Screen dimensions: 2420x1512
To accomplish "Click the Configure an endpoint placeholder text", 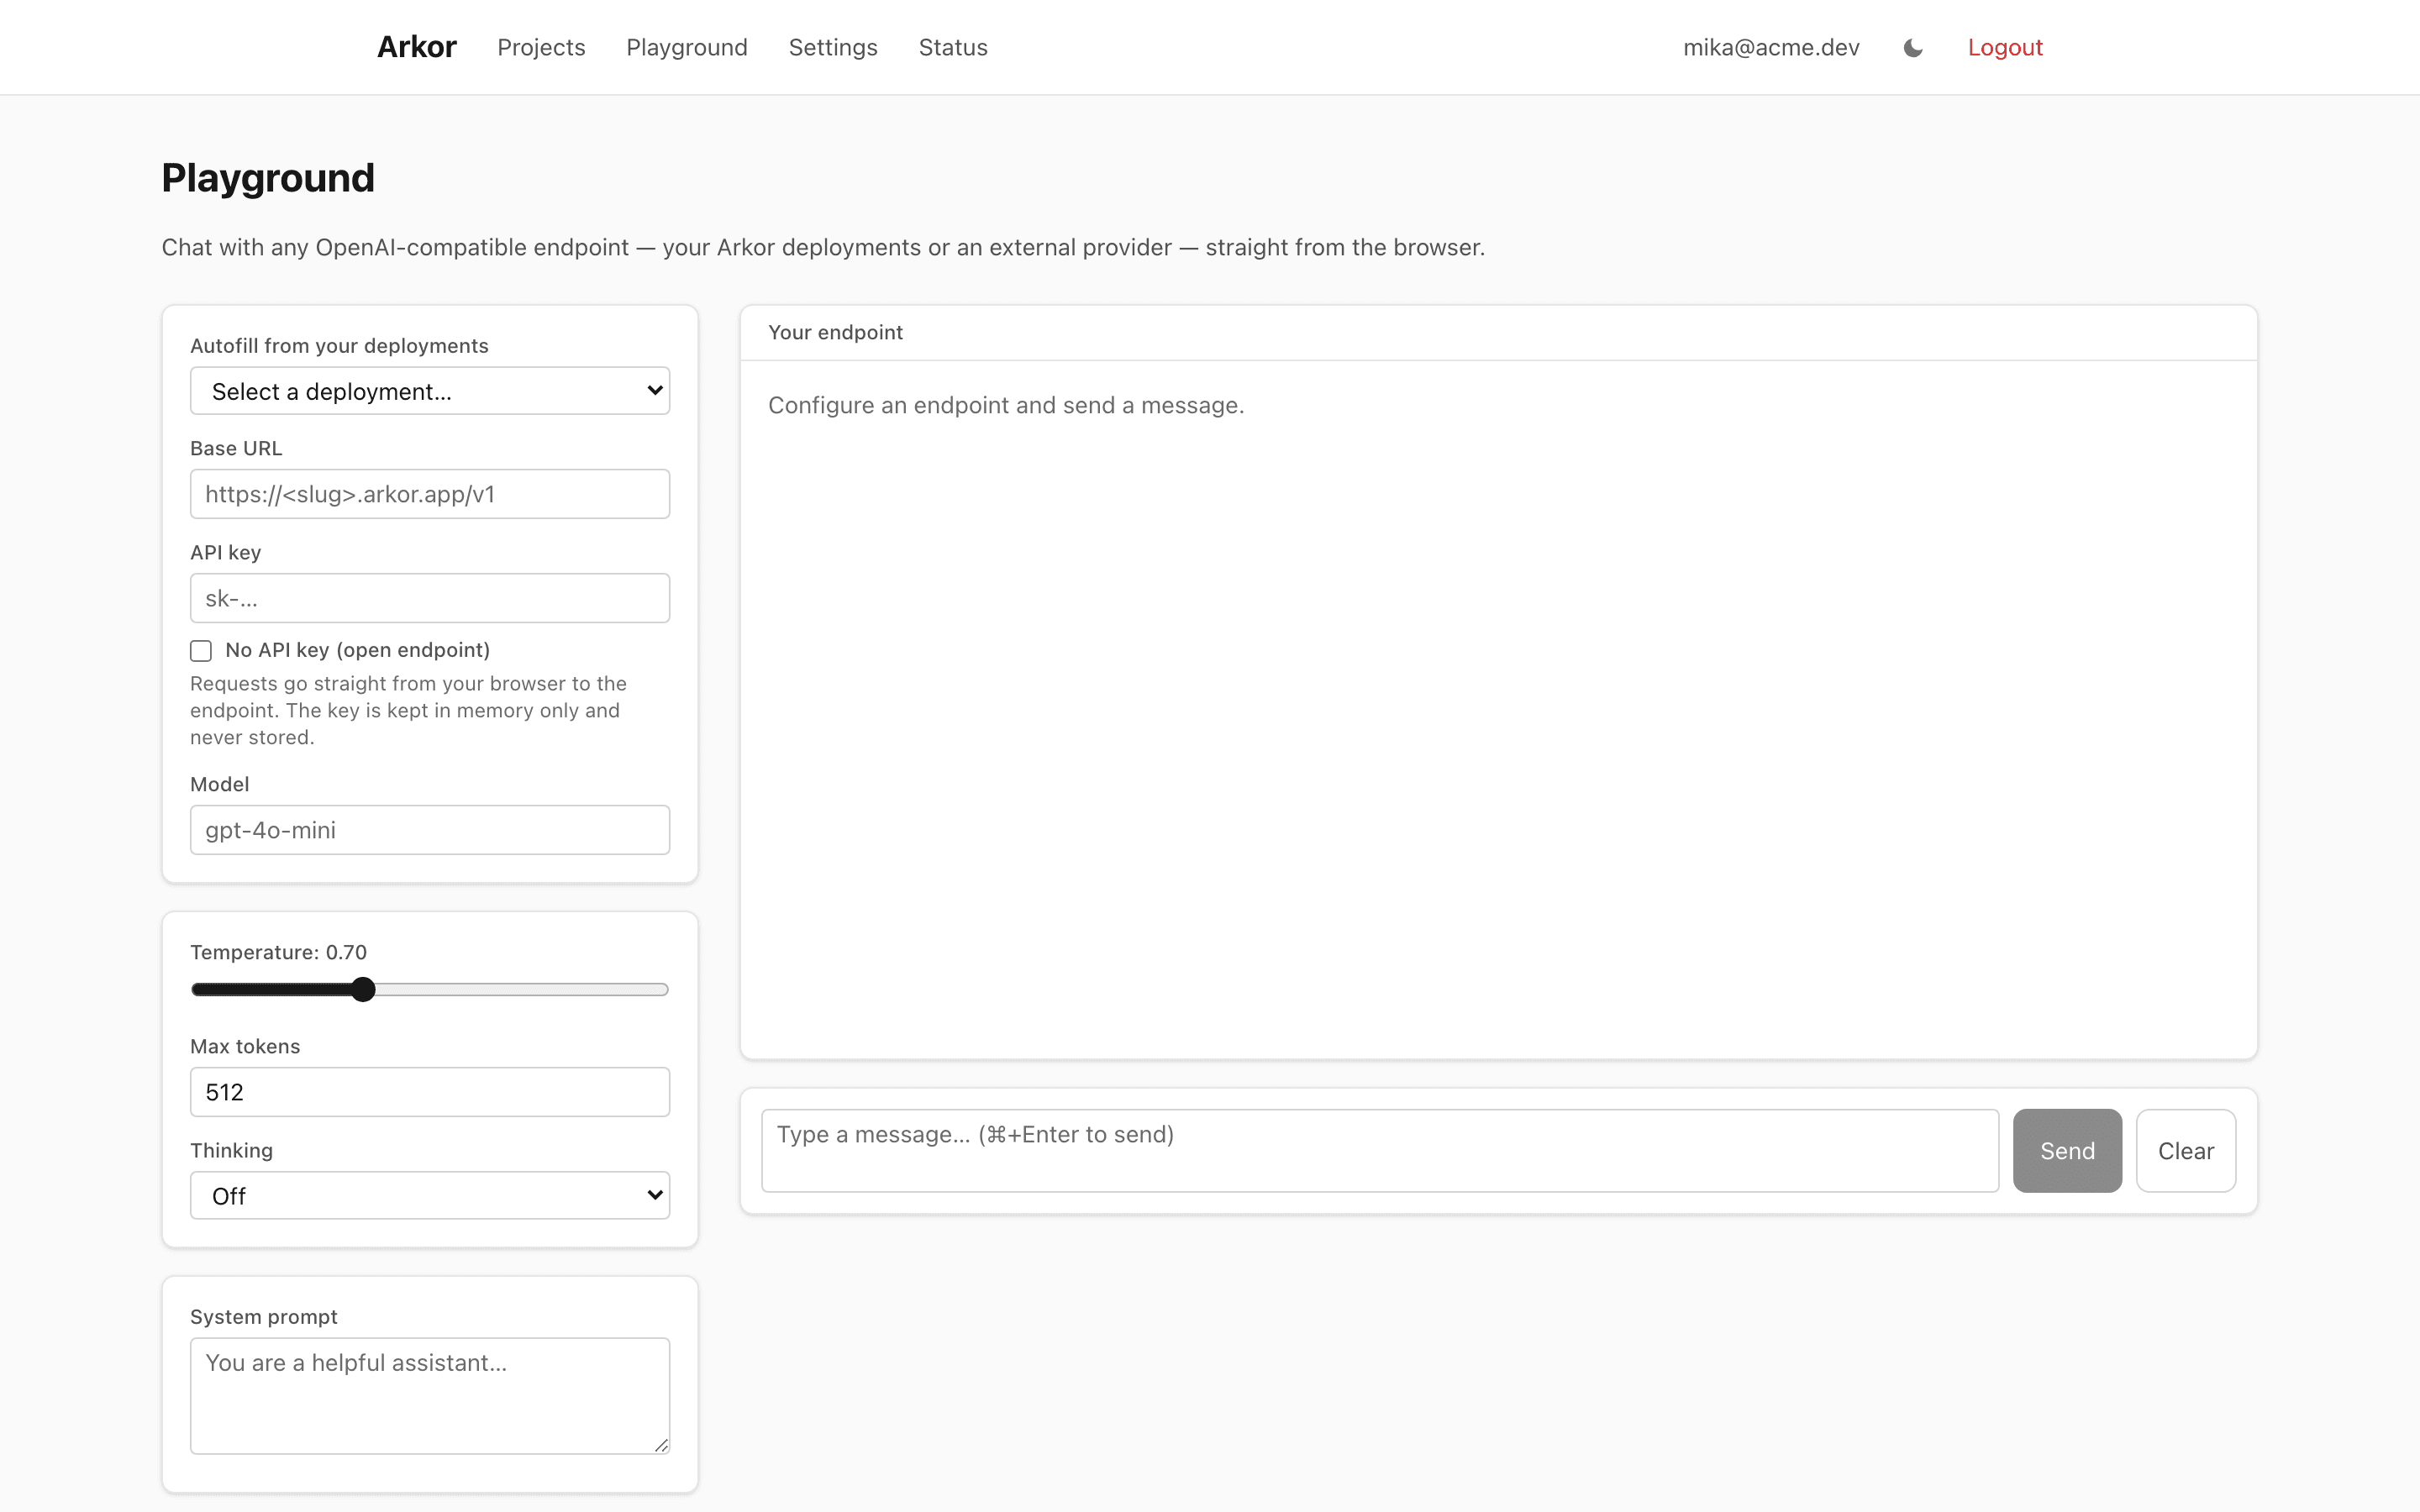I will click(1006, 405).
